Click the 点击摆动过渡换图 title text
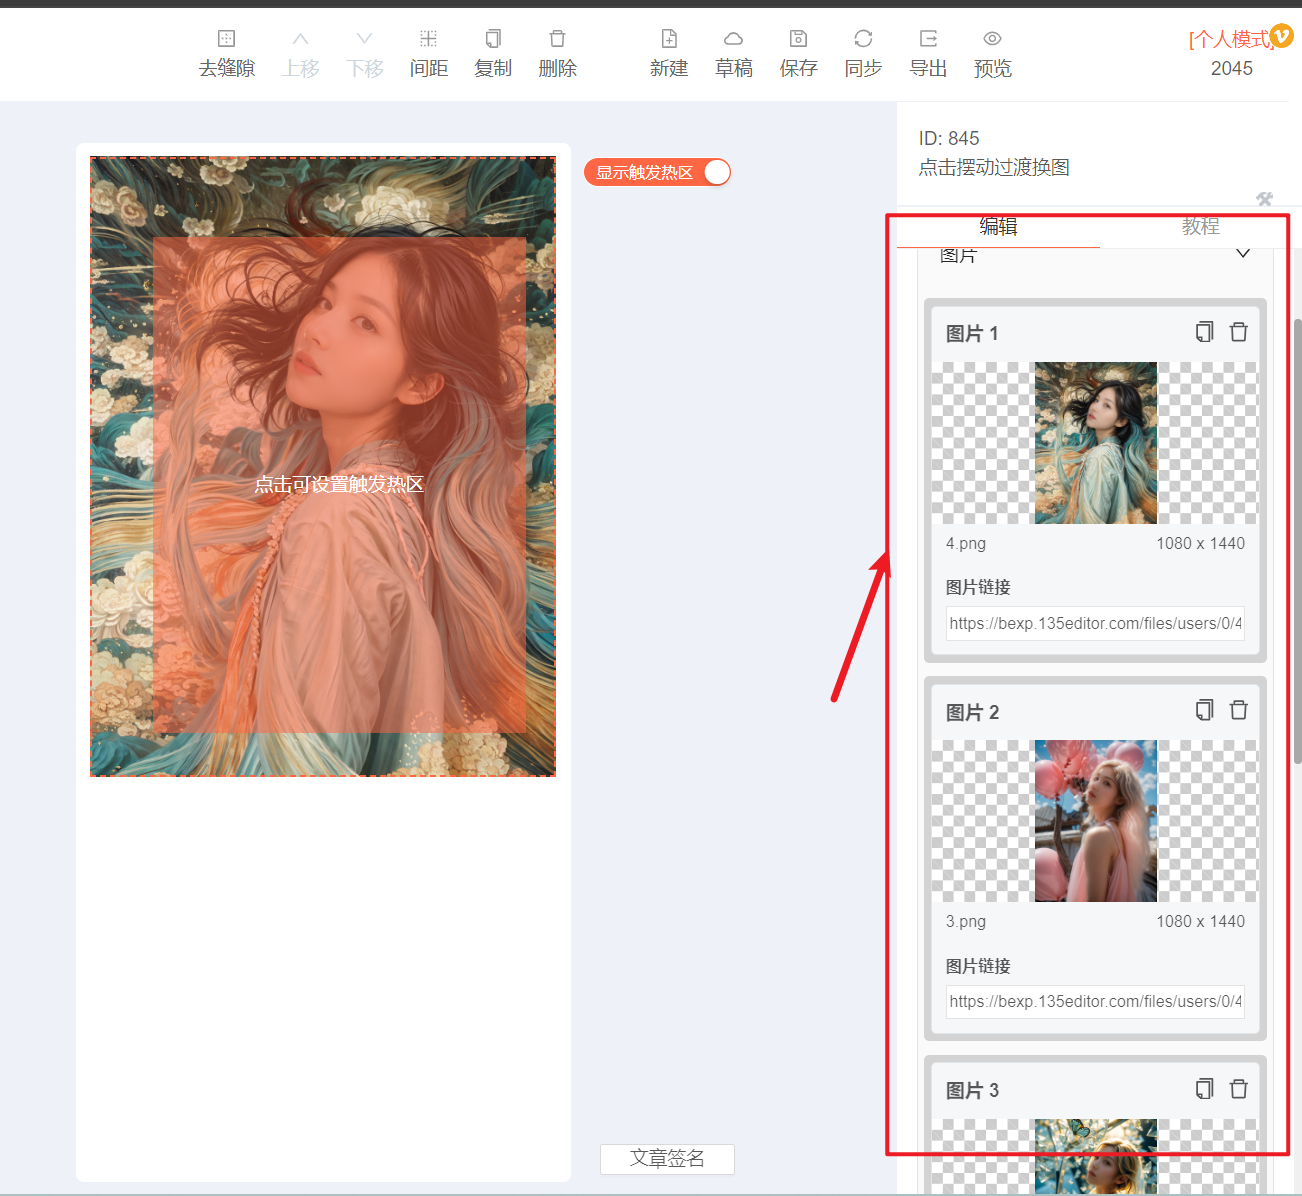This screenshot has width=1302, height=1196. coord(994,167)
